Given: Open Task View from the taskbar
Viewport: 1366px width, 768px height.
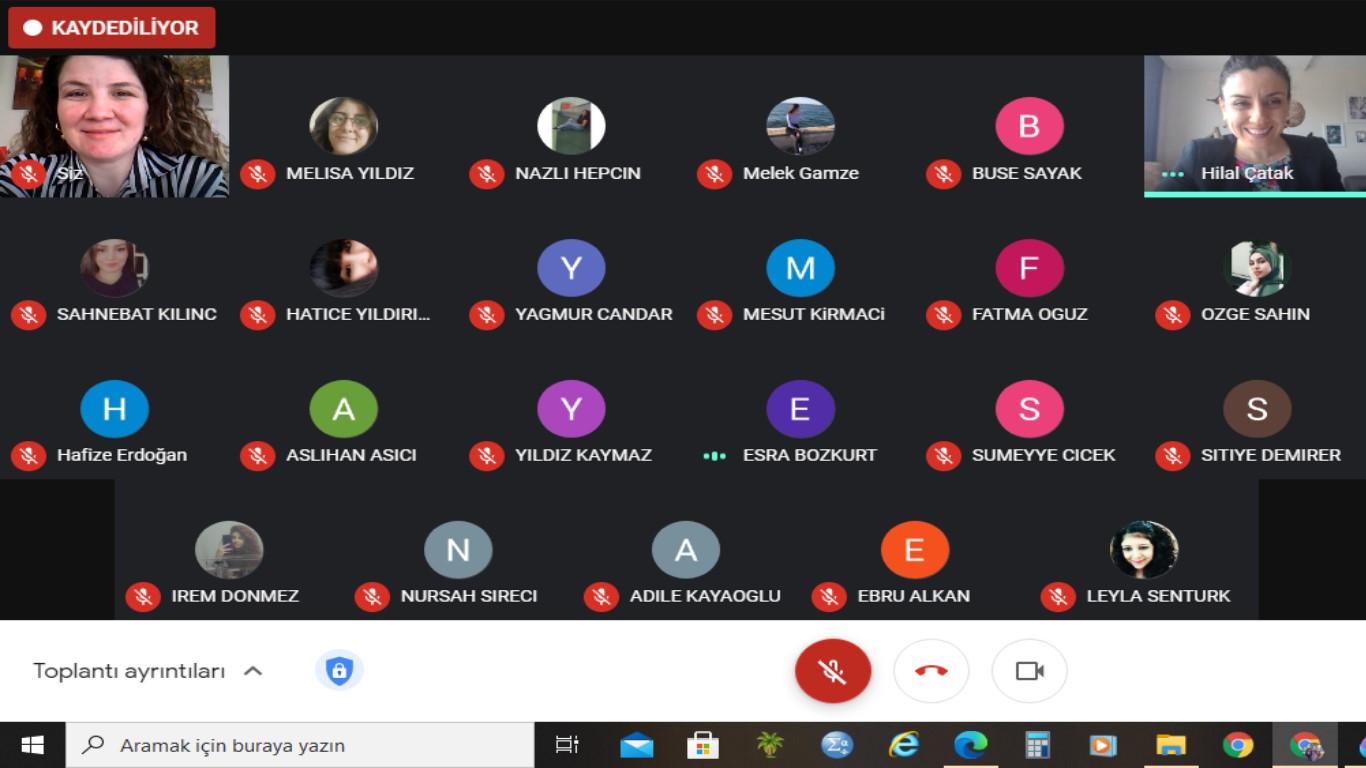Looking at the screenshot, I should tap(567, 745).
